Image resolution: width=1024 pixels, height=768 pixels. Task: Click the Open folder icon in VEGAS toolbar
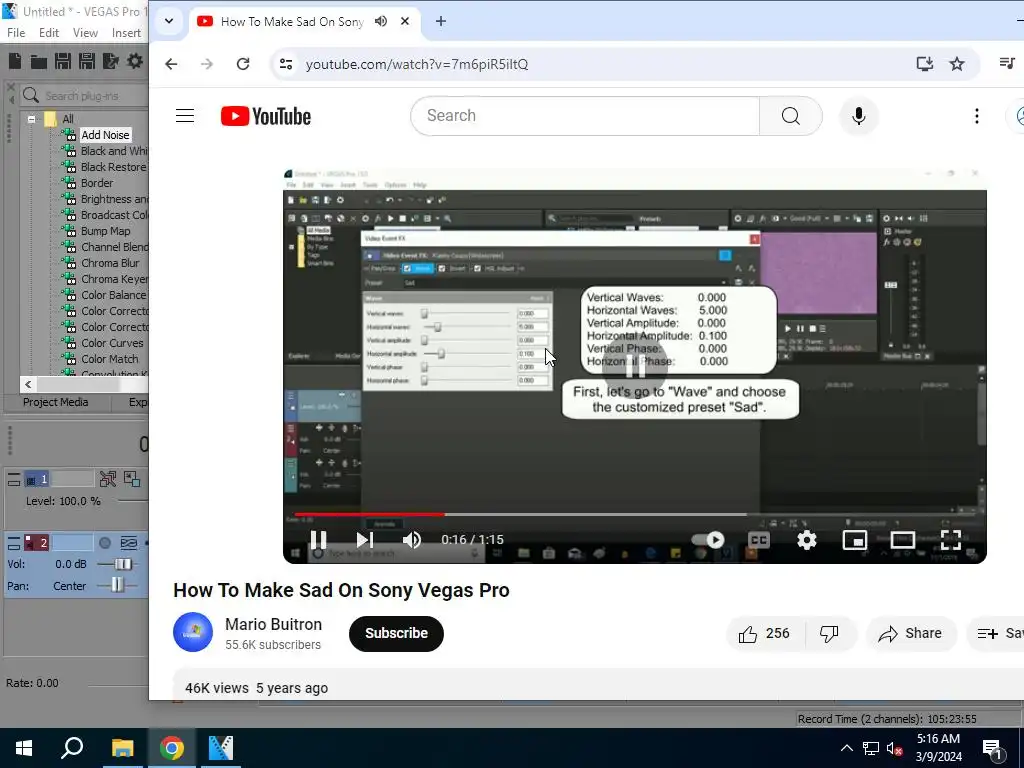point(39,62)
